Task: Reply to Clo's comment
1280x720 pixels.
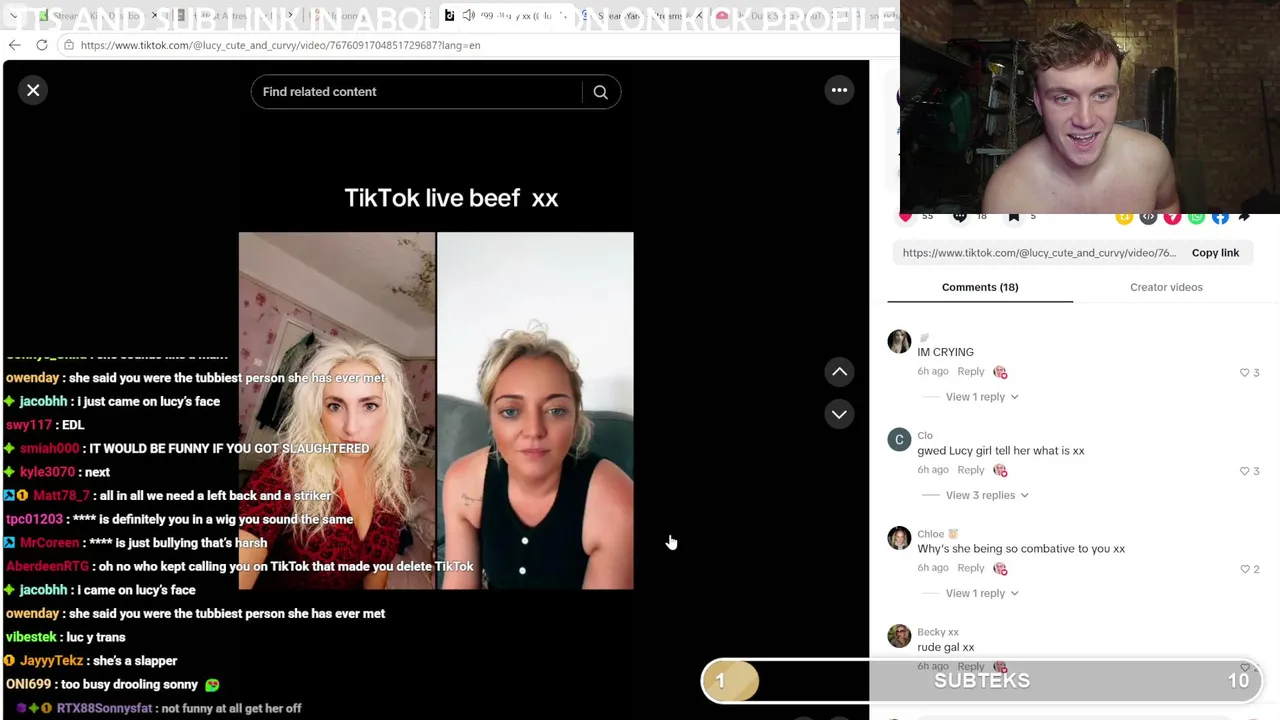Action: (x=971, y=470)
